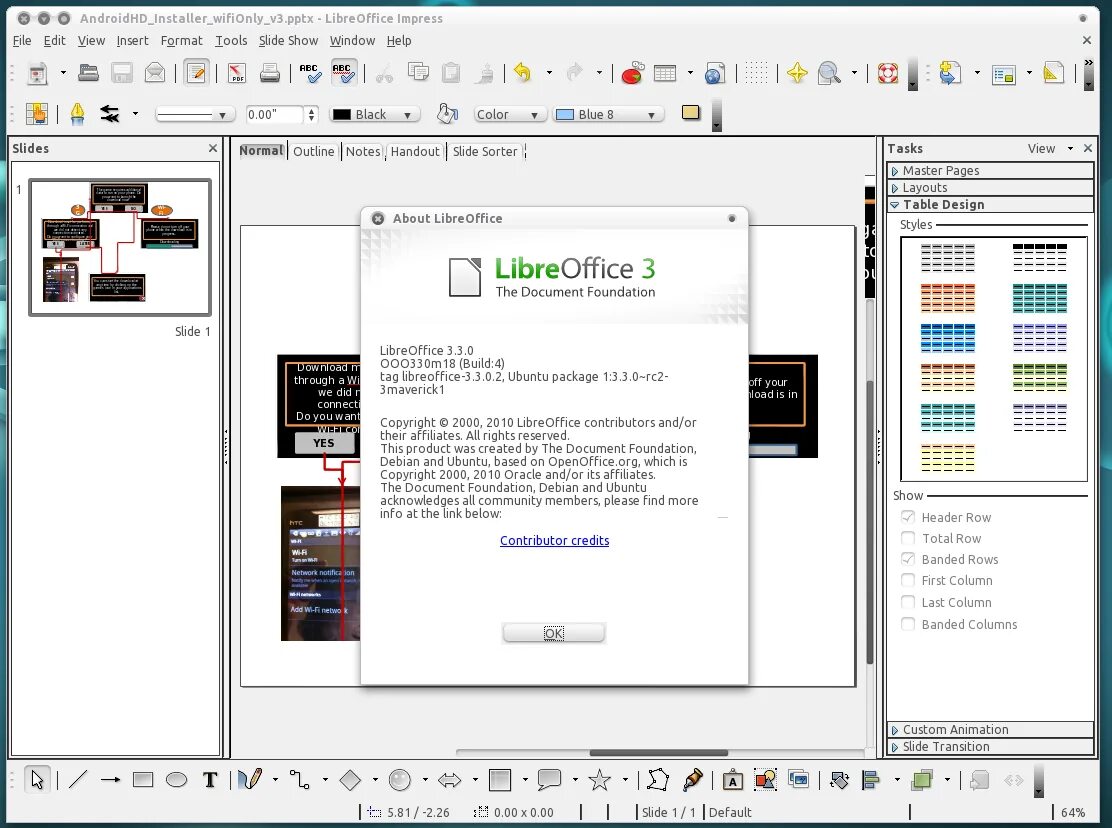This screenshot has width=1112, height=828.
Task: Select the Line drawing tool
Action: point(77,781)
